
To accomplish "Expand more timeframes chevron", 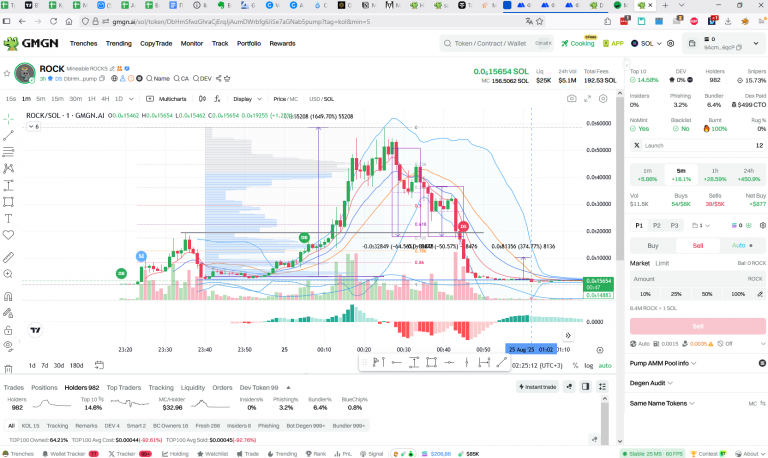I will point(131,98).
